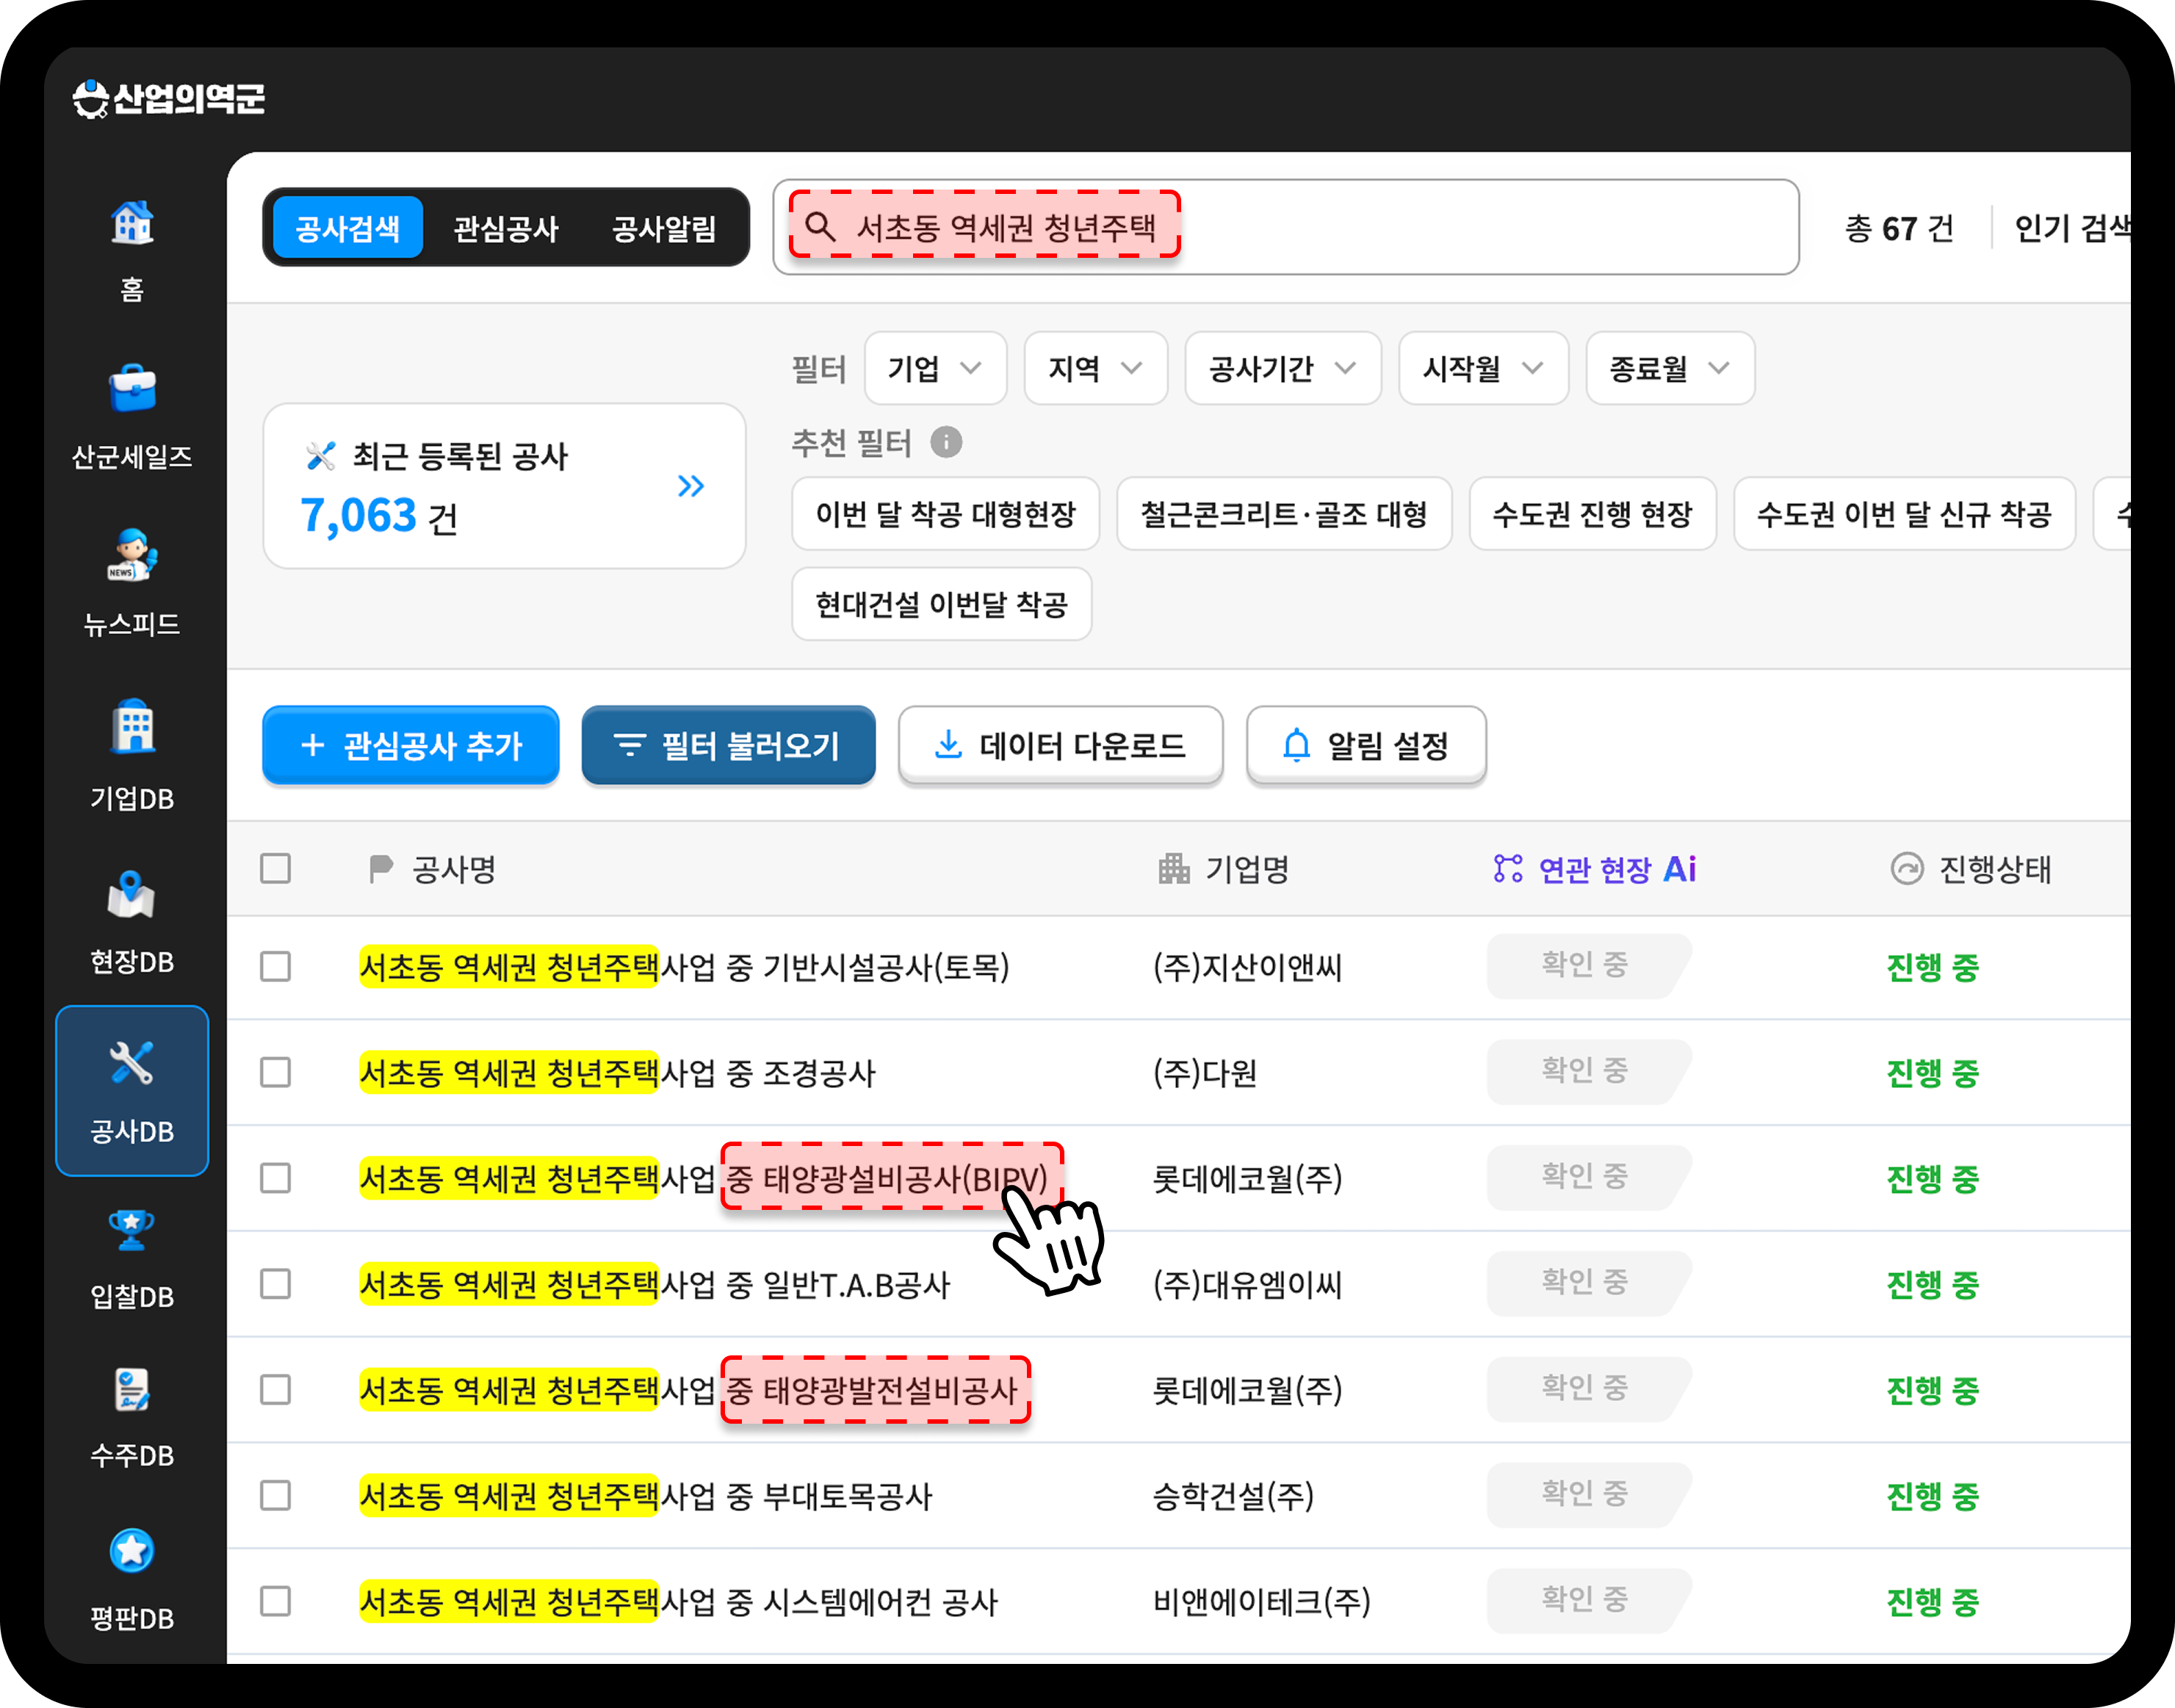Check the 시스템에어컨 공사 row checkbox
Screen dimensions: 2175x1708
click(275, 1601)
